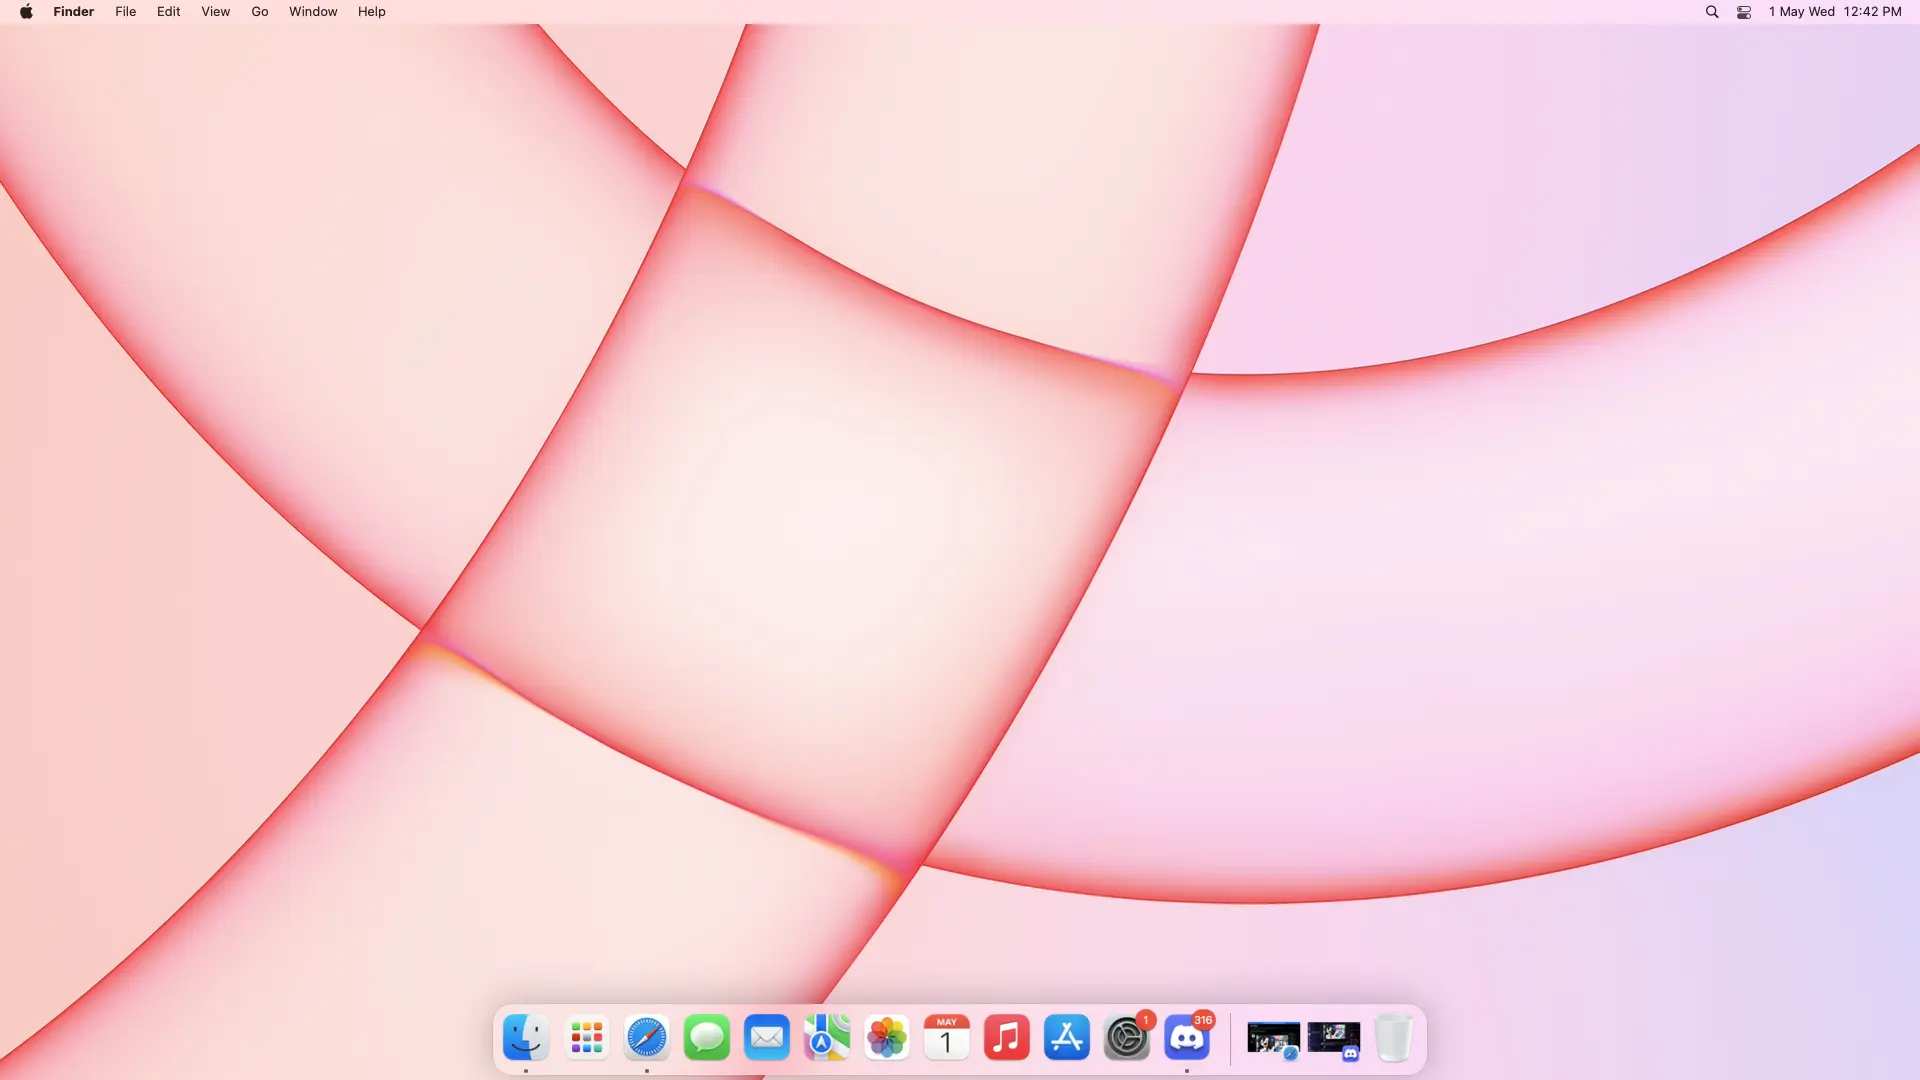Open the Edit menu
The height and width of the screenshot is (1080, 1920).
pos(169,12)
